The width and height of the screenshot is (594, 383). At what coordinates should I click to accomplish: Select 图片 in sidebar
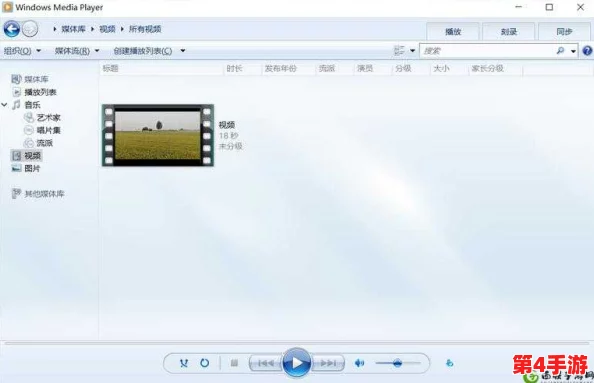32,169
